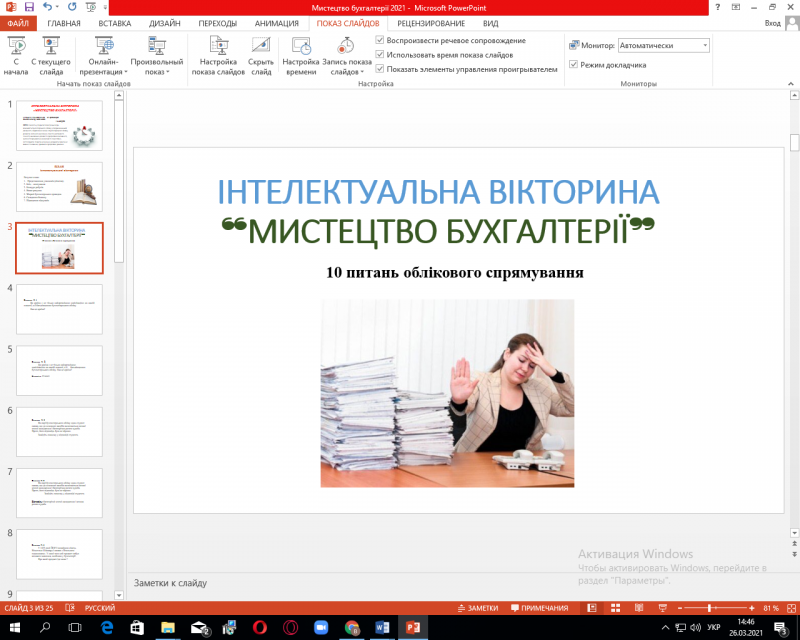Save presentation from quick access toolbar
The width and height of the screenshot is (800, 640).
point(29,7)
